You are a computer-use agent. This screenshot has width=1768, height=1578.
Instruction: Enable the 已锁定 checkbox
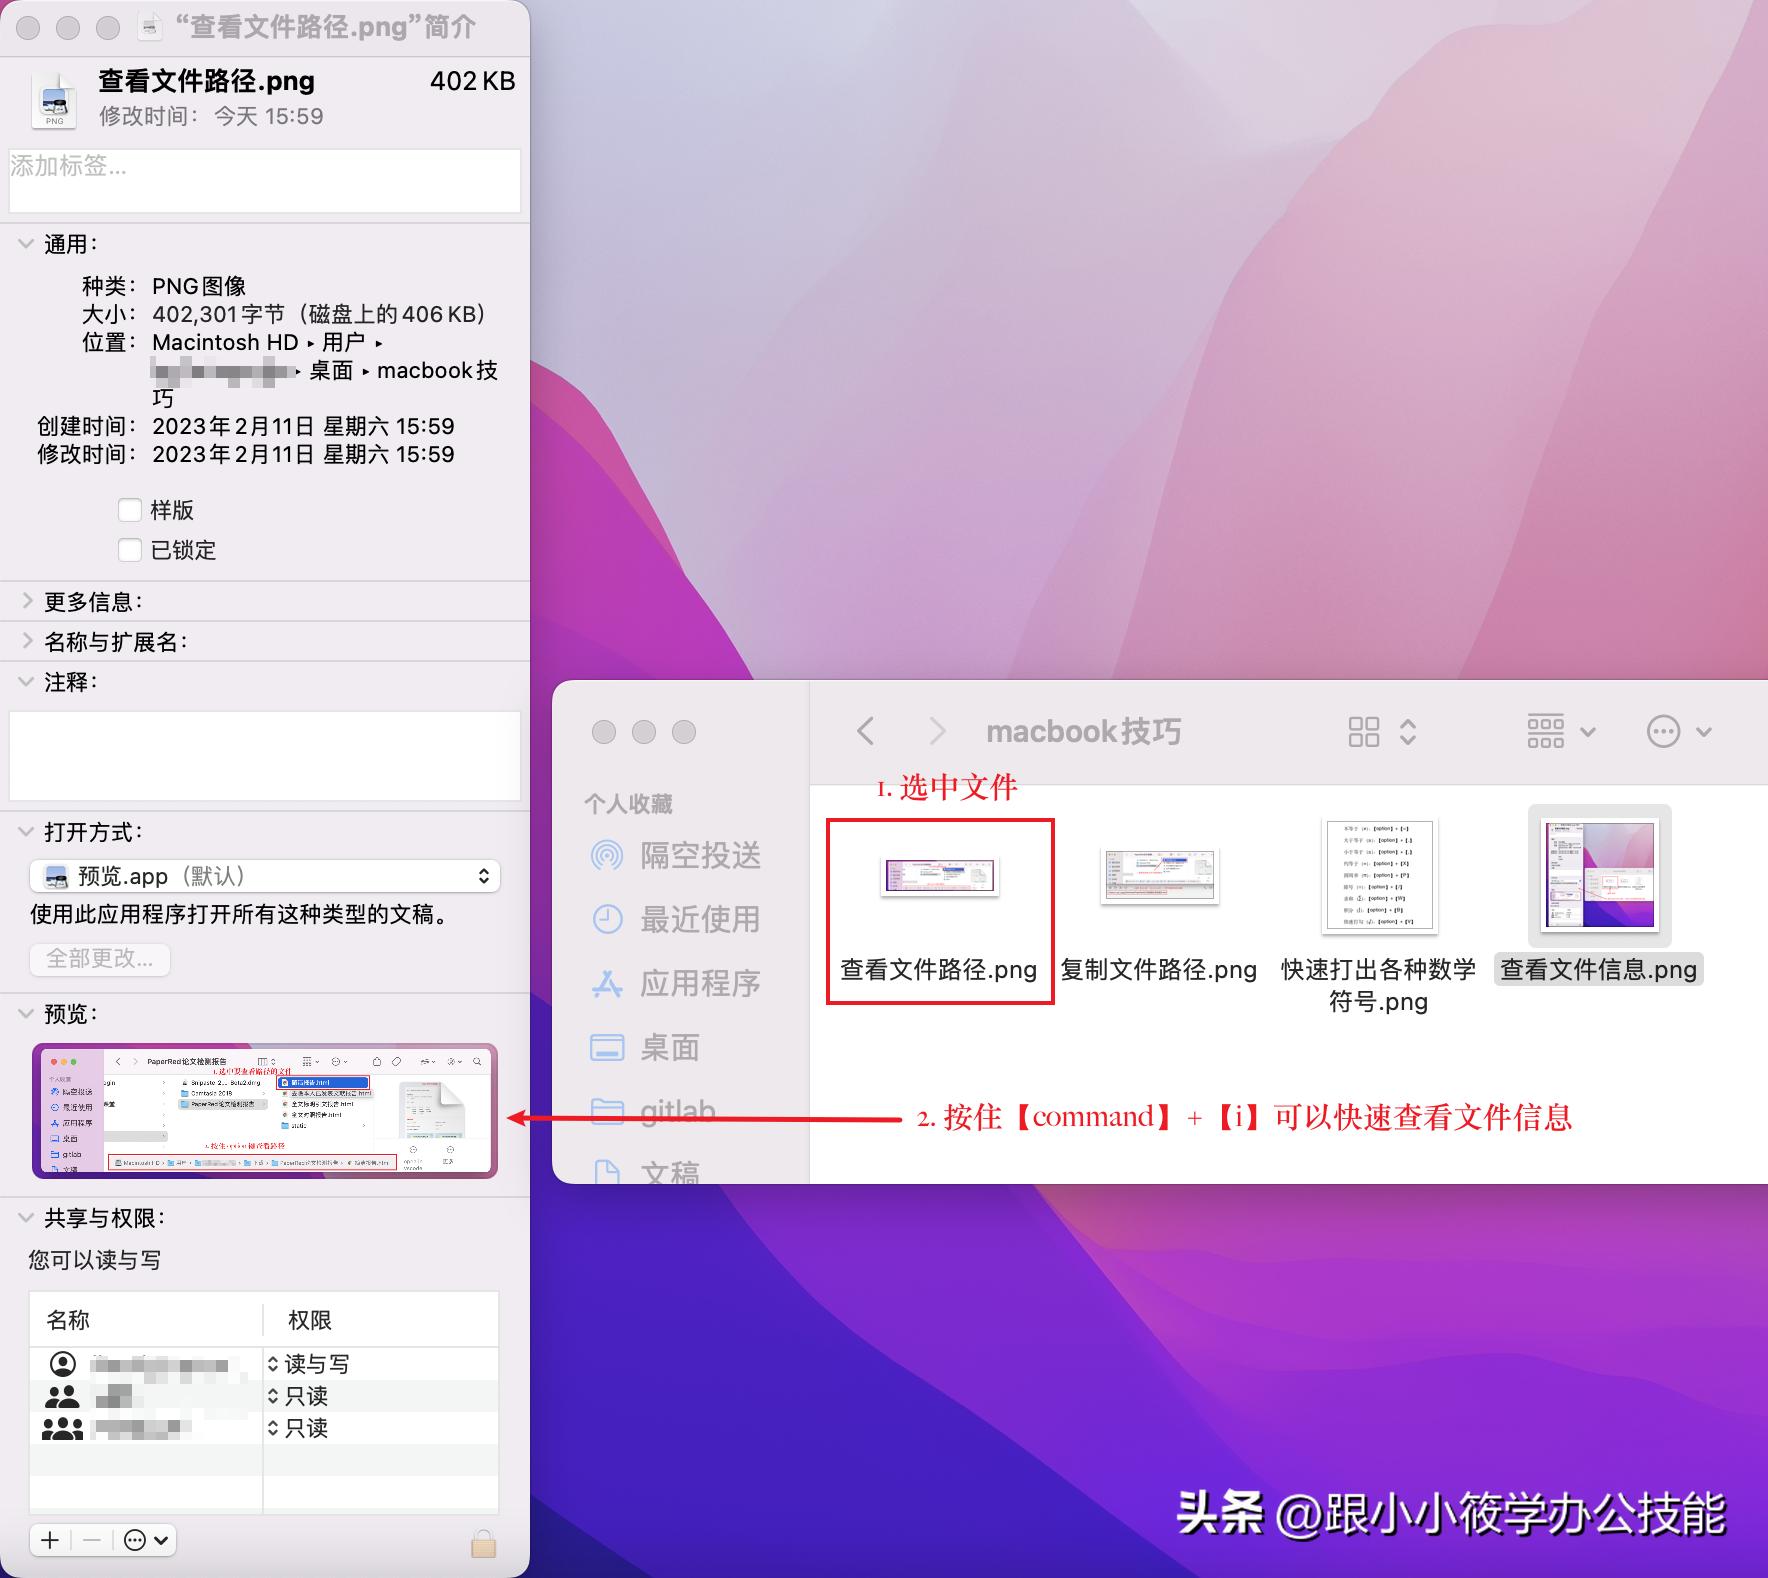130,549
